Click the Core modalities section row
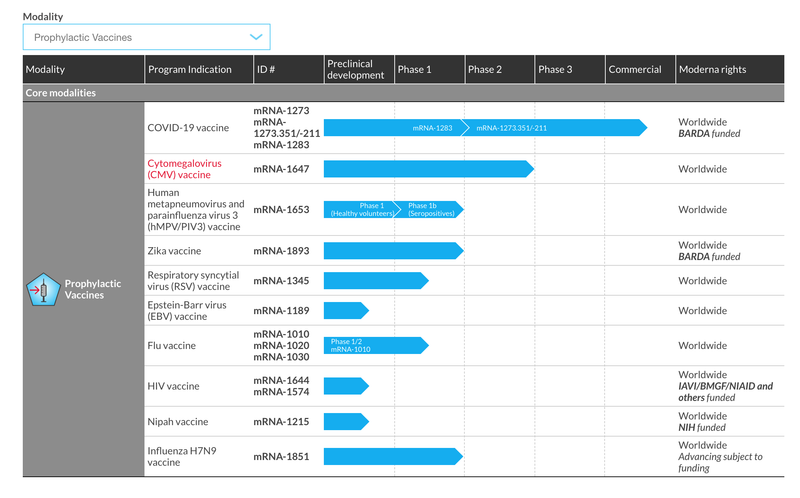Image resolution: width=800 pixels, height=498 pixels. [x=400, y=93]
